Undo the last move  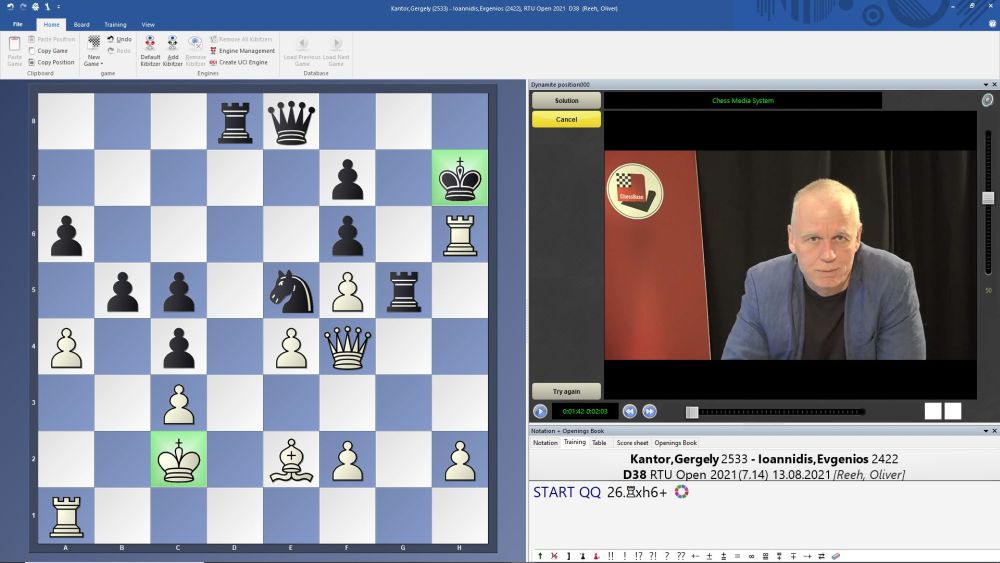(x=119, y=39)
